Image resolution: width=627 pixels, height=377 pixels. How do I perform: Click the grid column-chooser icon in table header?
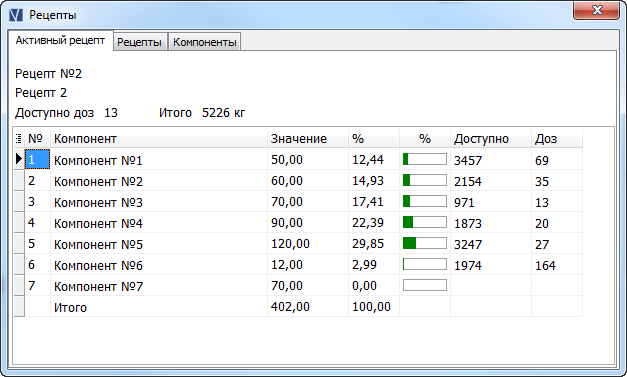coord(18,139)
